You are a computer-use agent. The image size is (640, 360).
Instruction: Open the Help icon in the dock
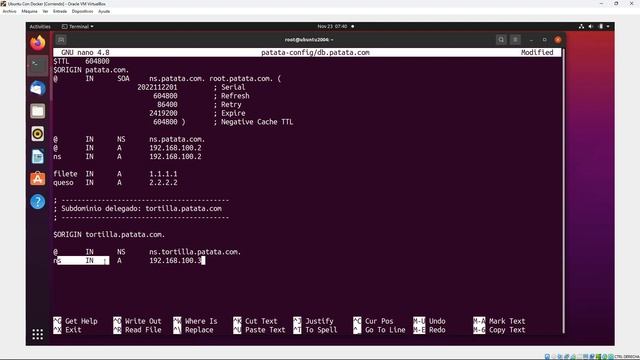pyautogui.click(x=38, y=202)
